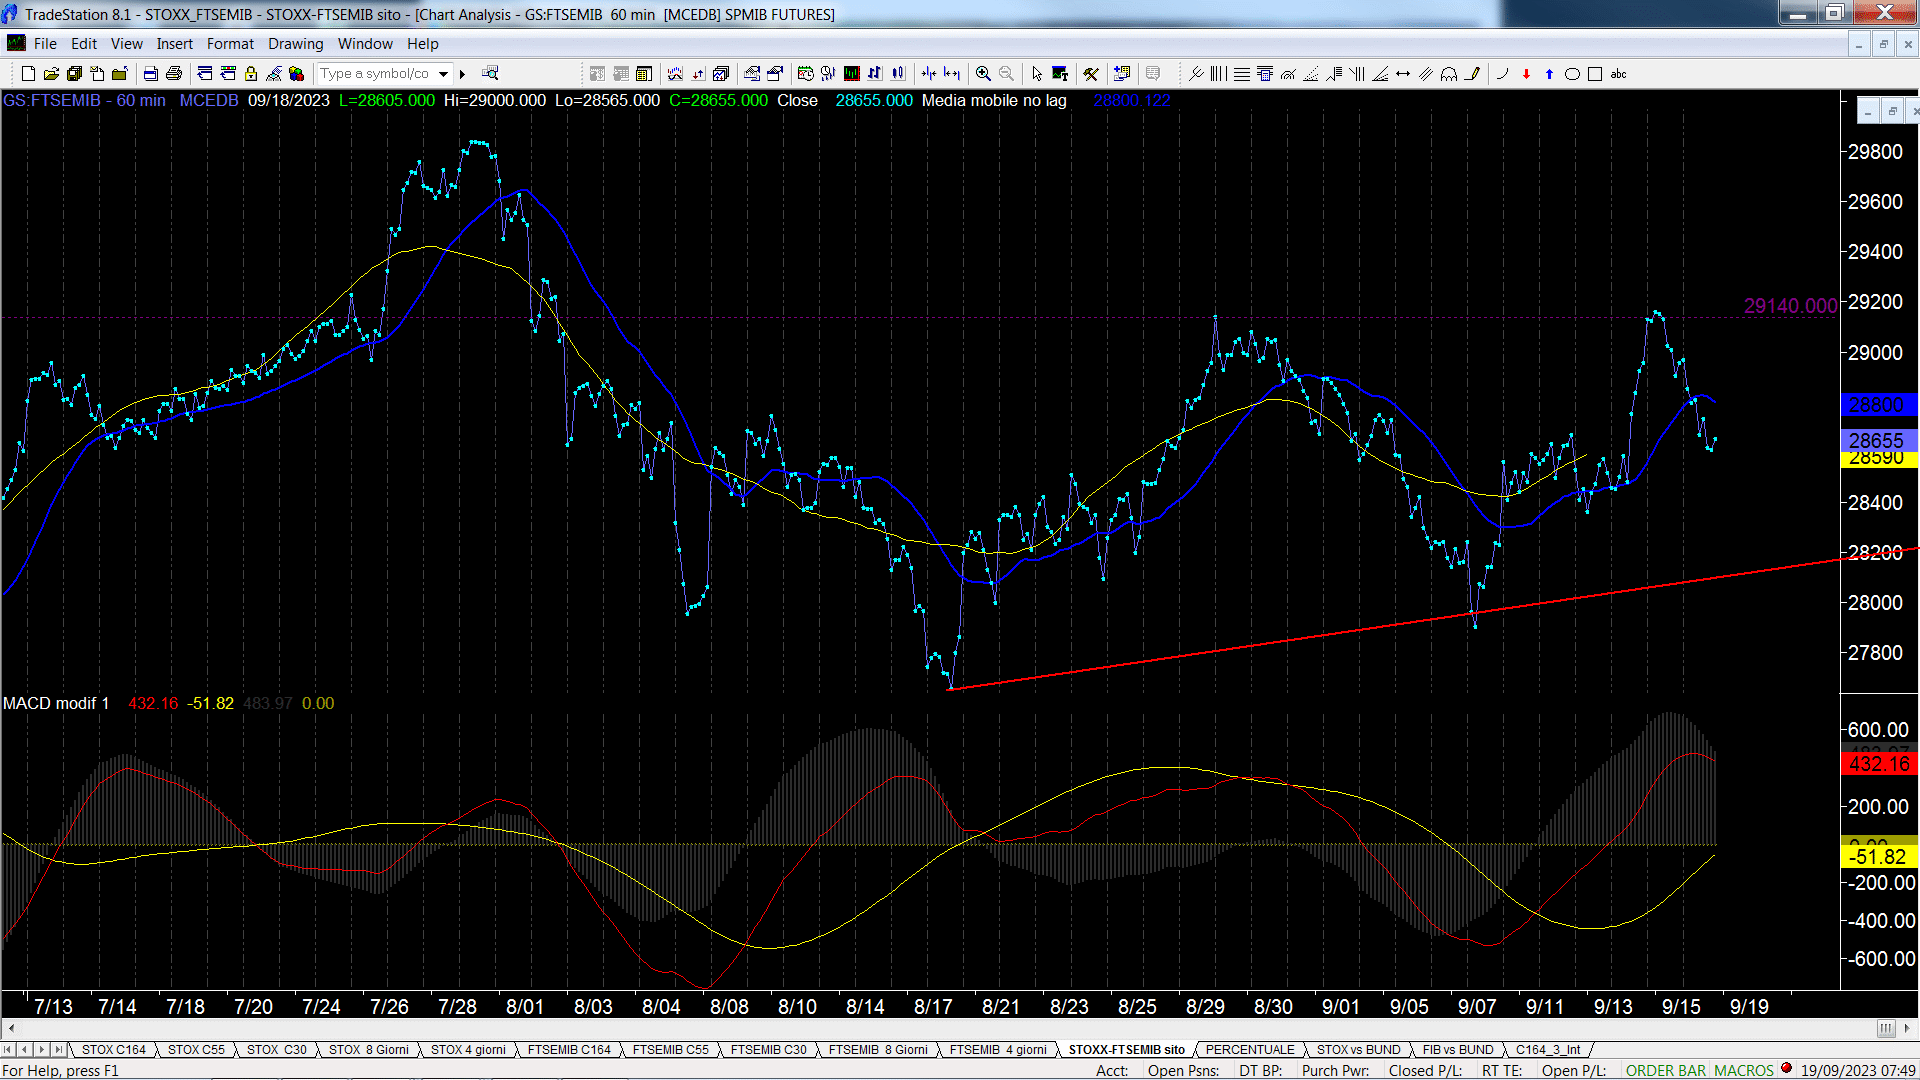
Task: Click the tab scroll first arrow
Action: click(x=8, y=1050)
